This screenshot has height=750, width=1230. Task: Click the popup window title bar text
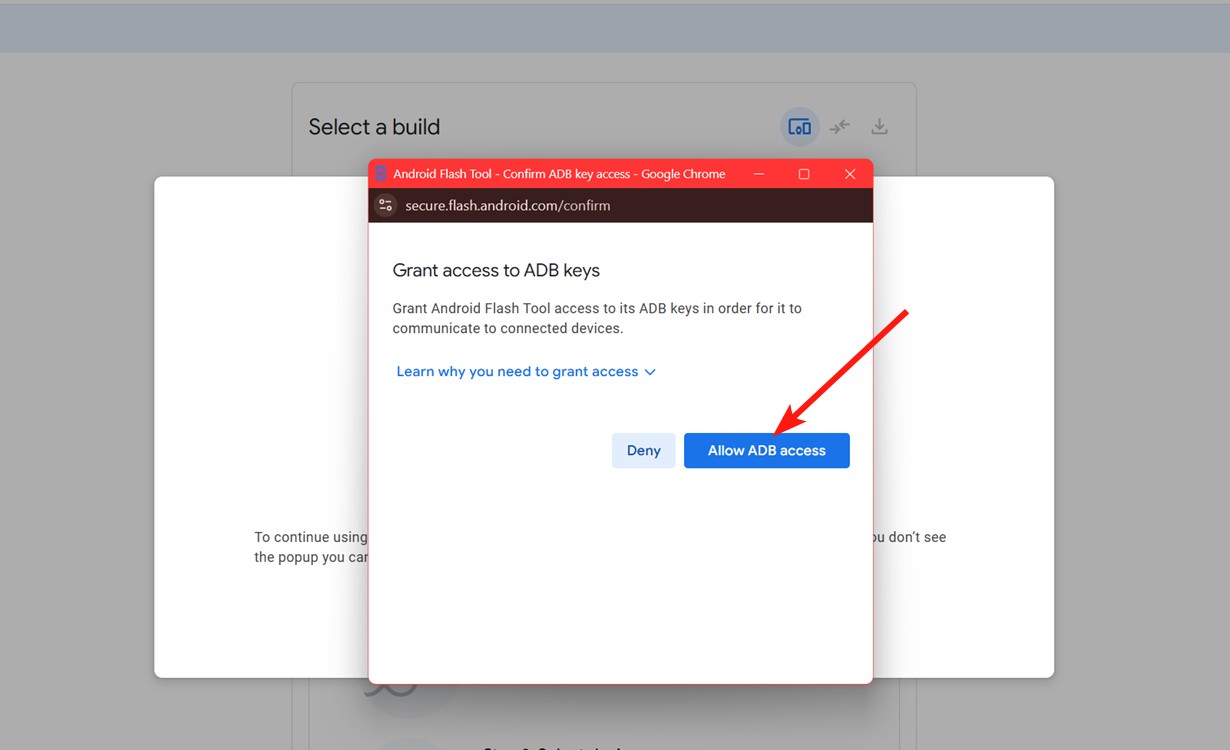(559, 173)
